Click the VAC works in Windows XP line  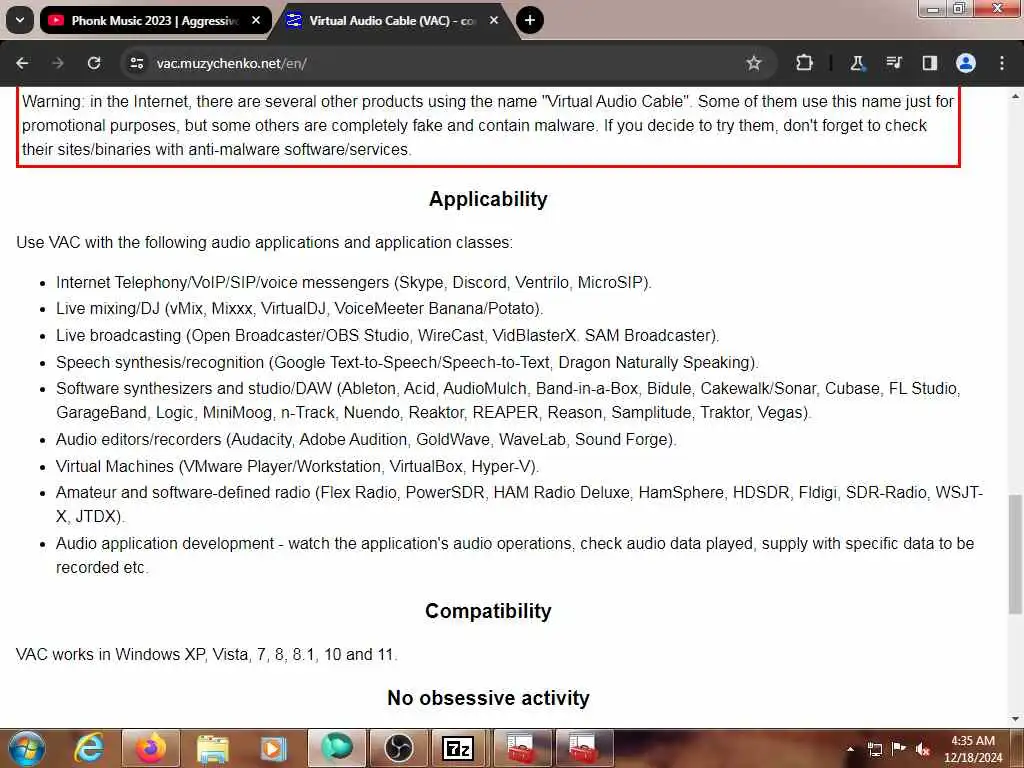(x=206, y=654)
